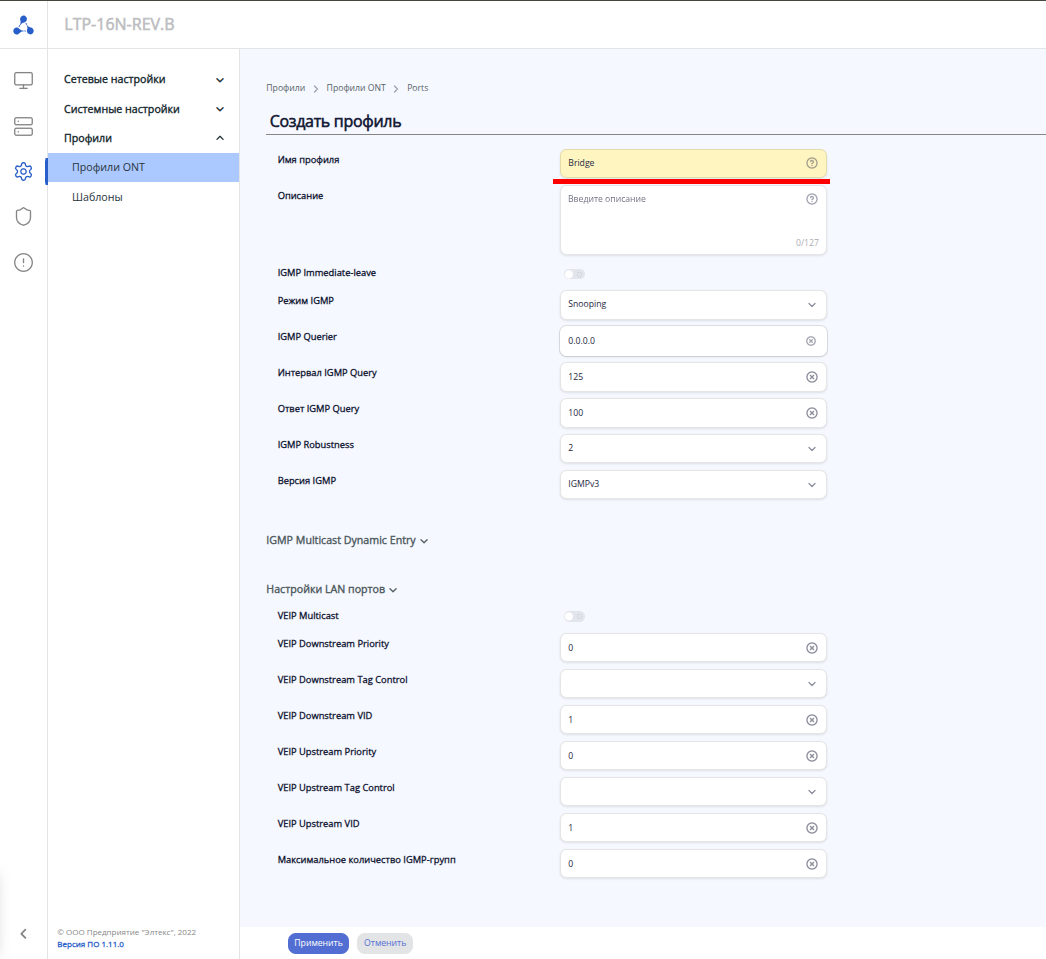Click help icon in profile name field
Viewport: 1046px width, 959px height.
coord(811,163)
